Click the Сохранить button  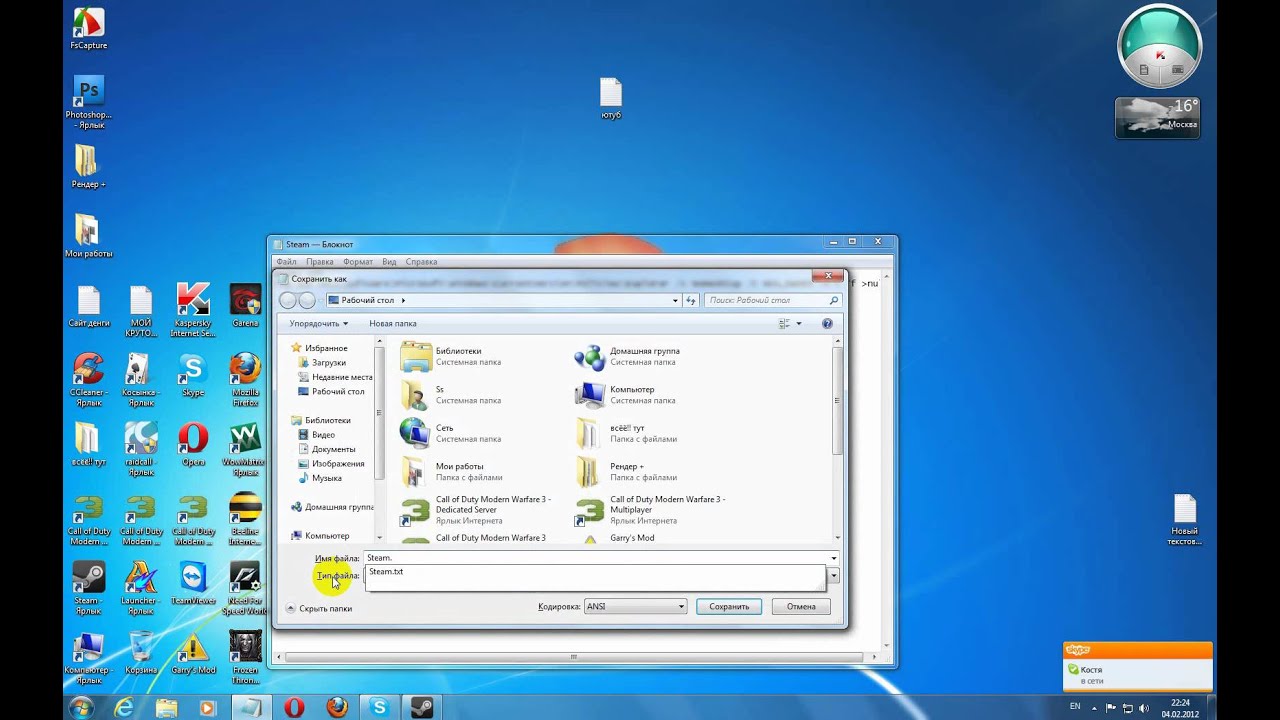click(729, 607)
